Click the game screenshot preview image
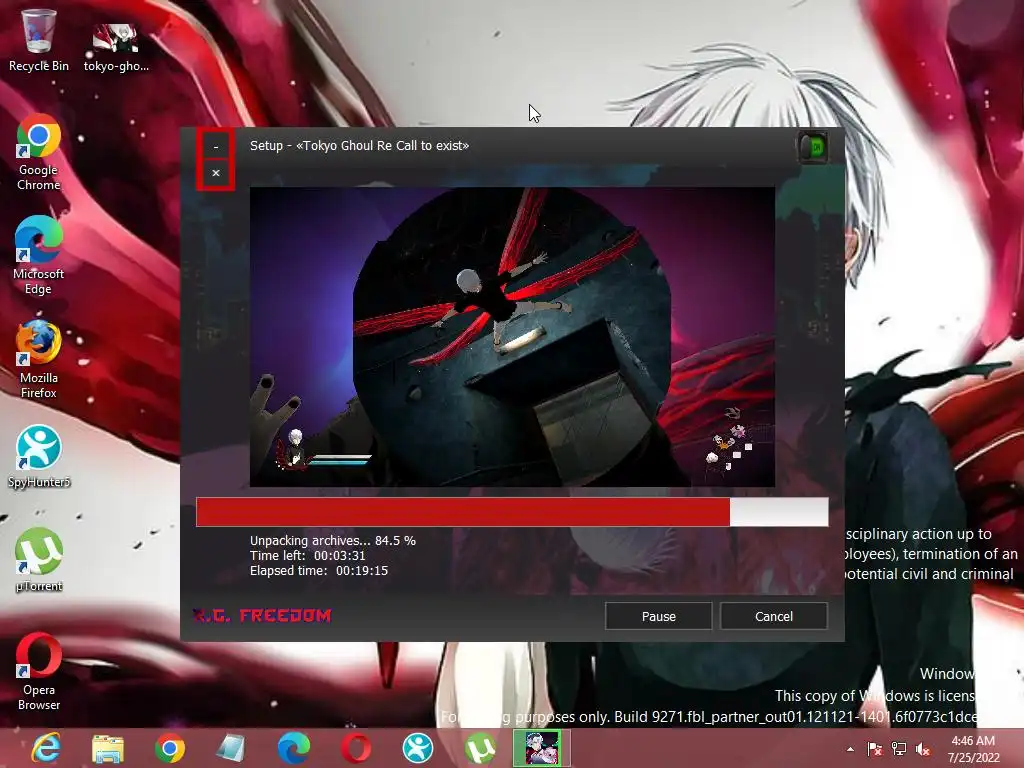Viewport: 1024px width, 768px height. point(513,337)
